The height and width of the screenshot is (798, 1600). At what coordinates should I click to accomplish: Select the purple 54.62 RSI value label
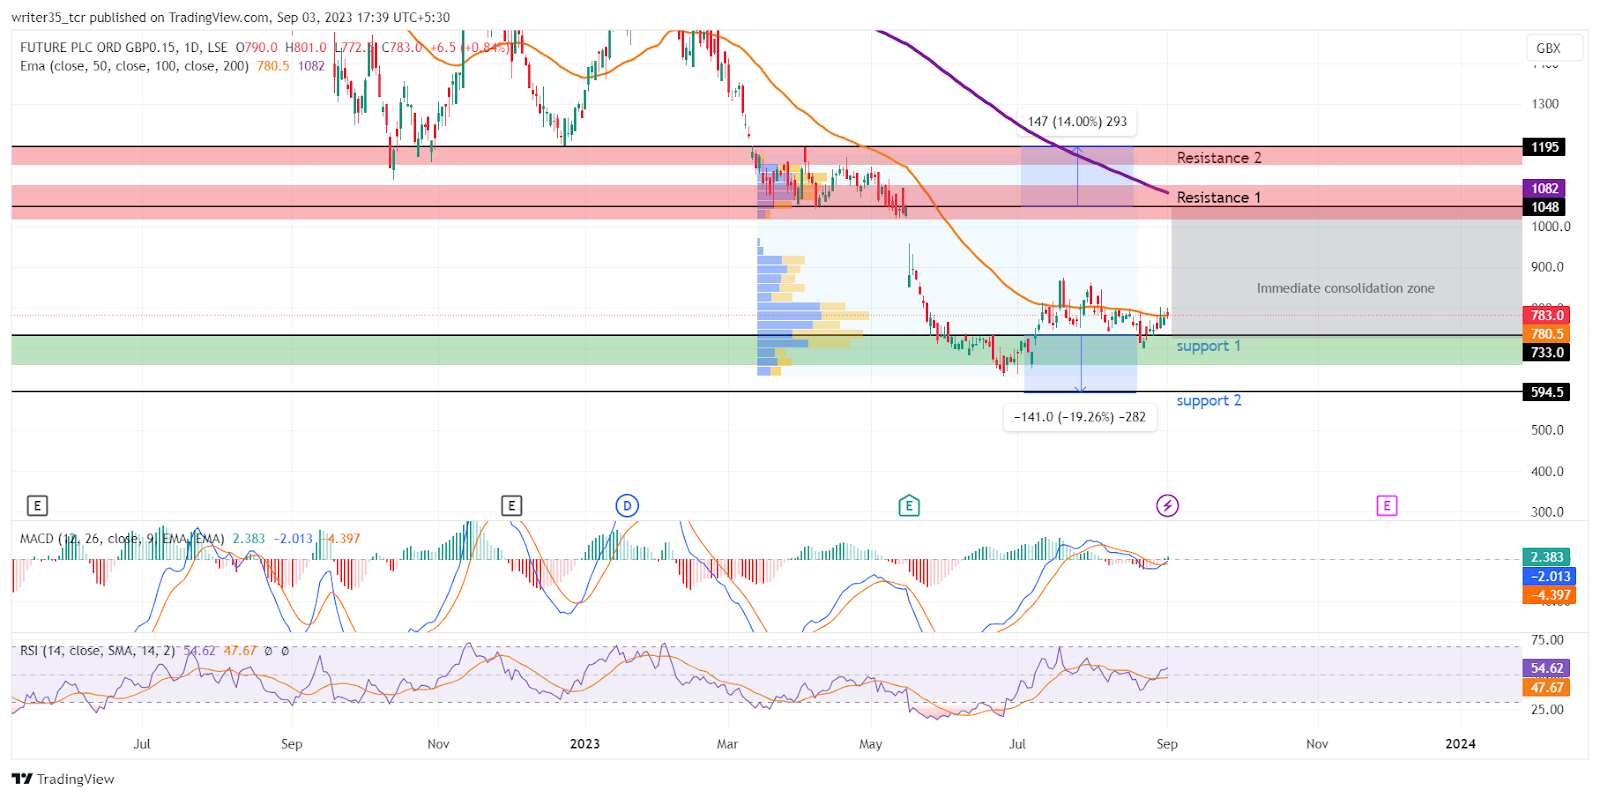[1546, 668]
